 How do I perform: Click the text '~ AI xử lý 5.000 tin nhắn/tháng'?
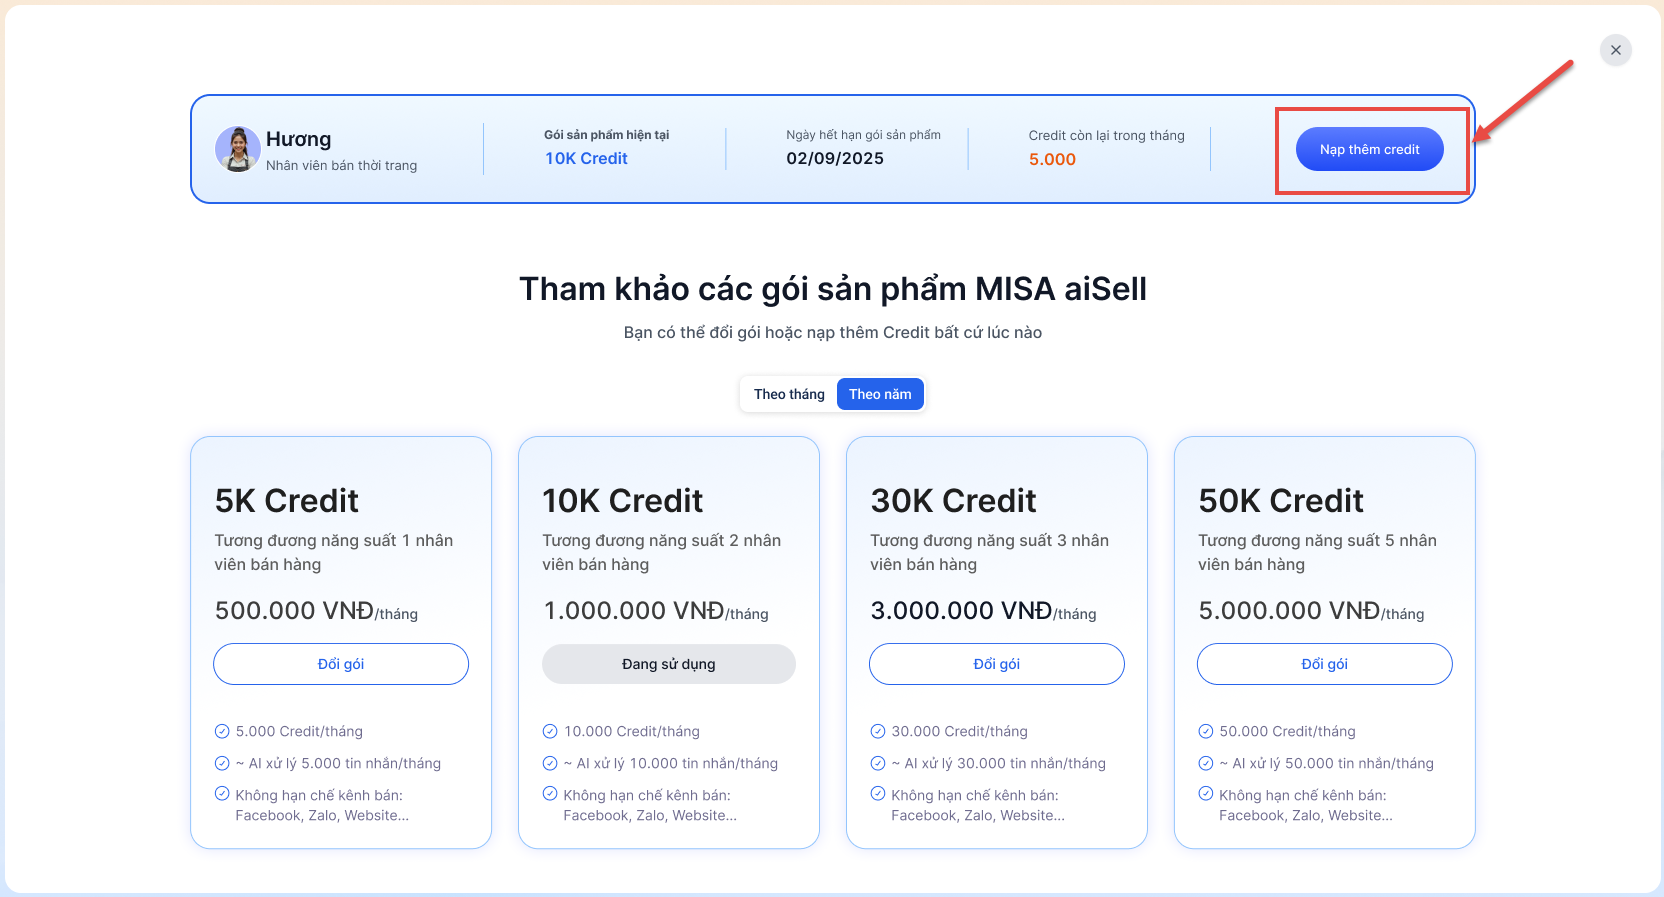[x=338, y=763]
